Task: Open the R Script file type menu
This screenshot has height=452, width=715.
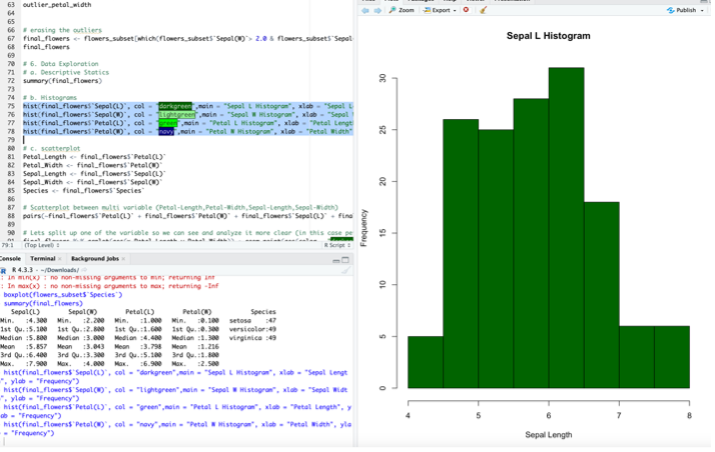Action: click(335, 245)
